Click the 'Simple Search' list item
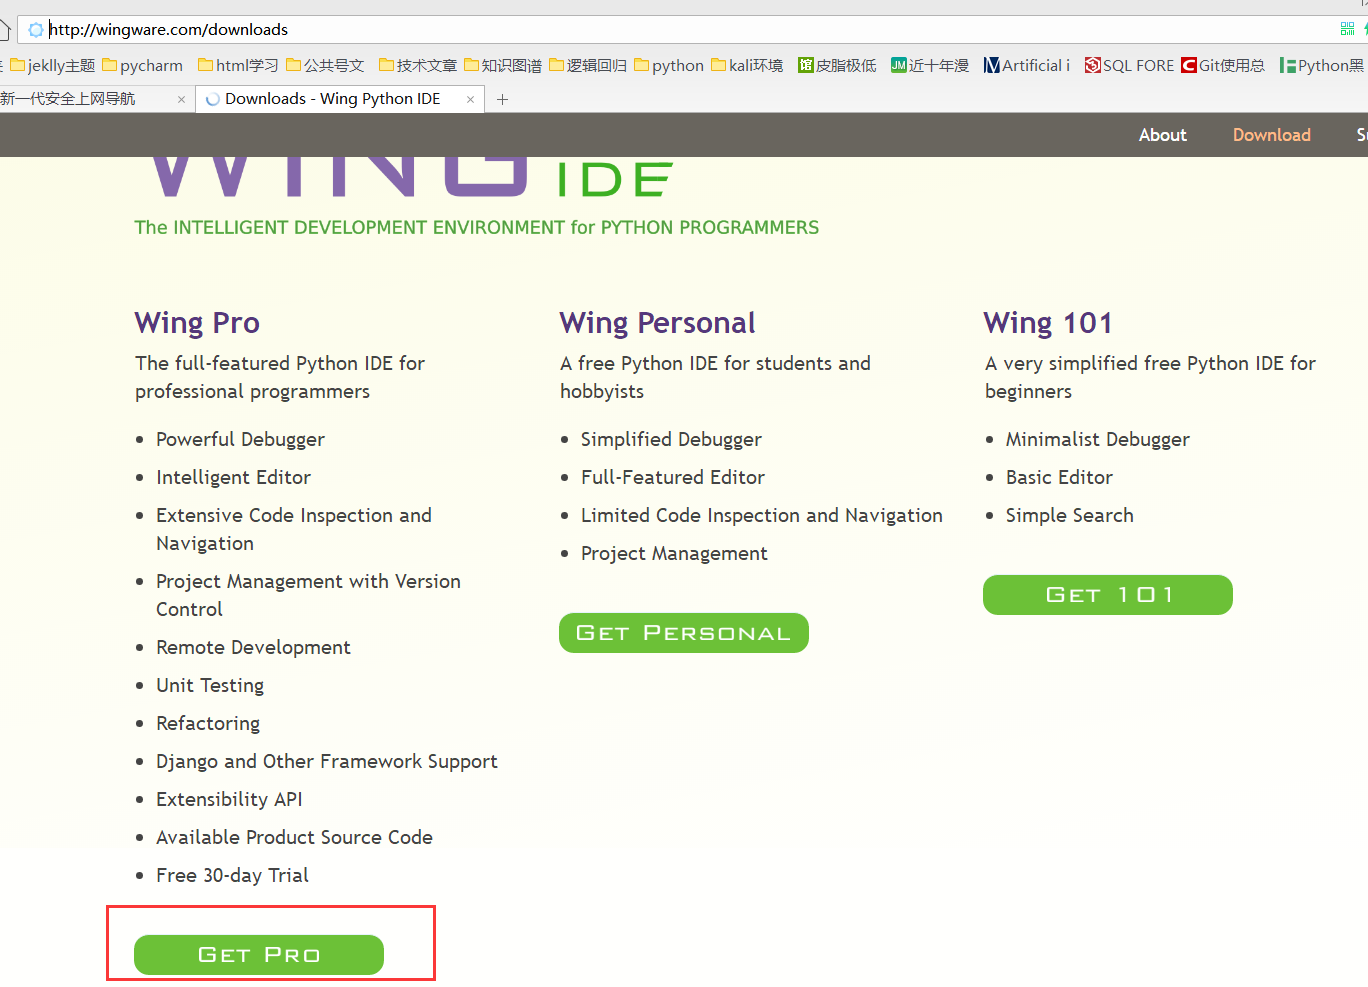 1070,515
